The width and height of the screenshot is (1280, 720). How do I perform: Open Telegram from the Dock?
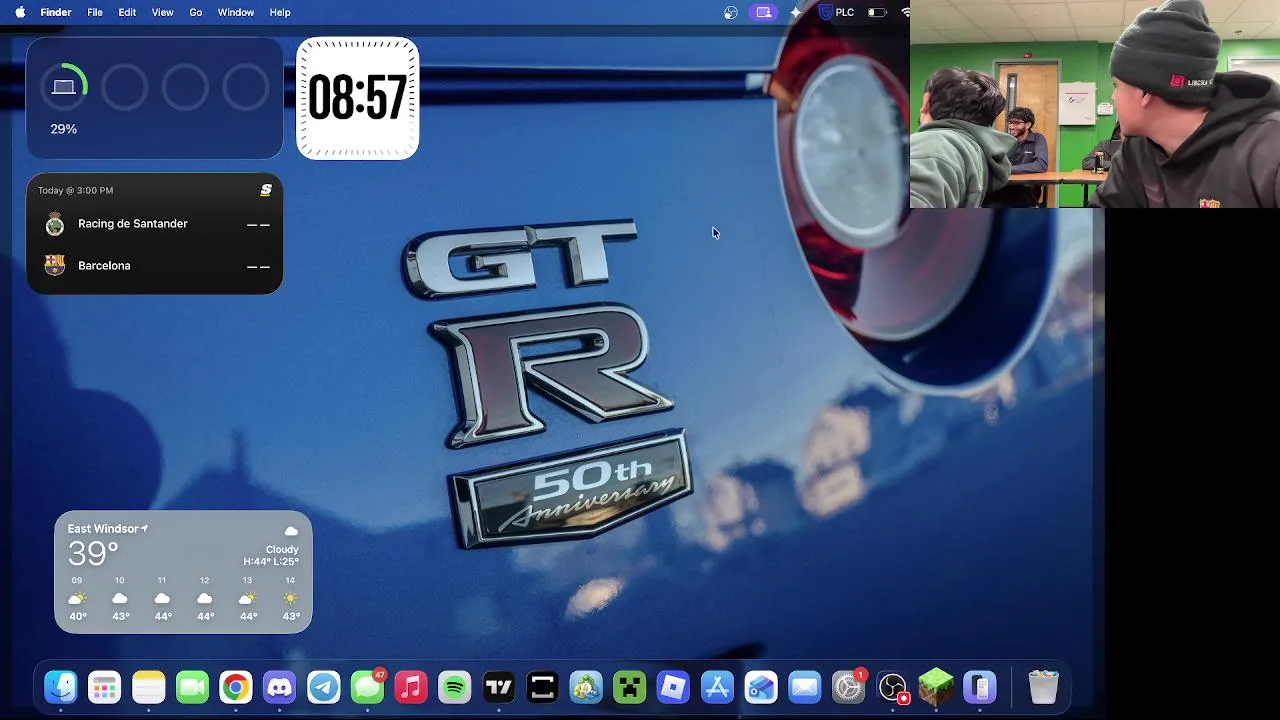point(323,687)
